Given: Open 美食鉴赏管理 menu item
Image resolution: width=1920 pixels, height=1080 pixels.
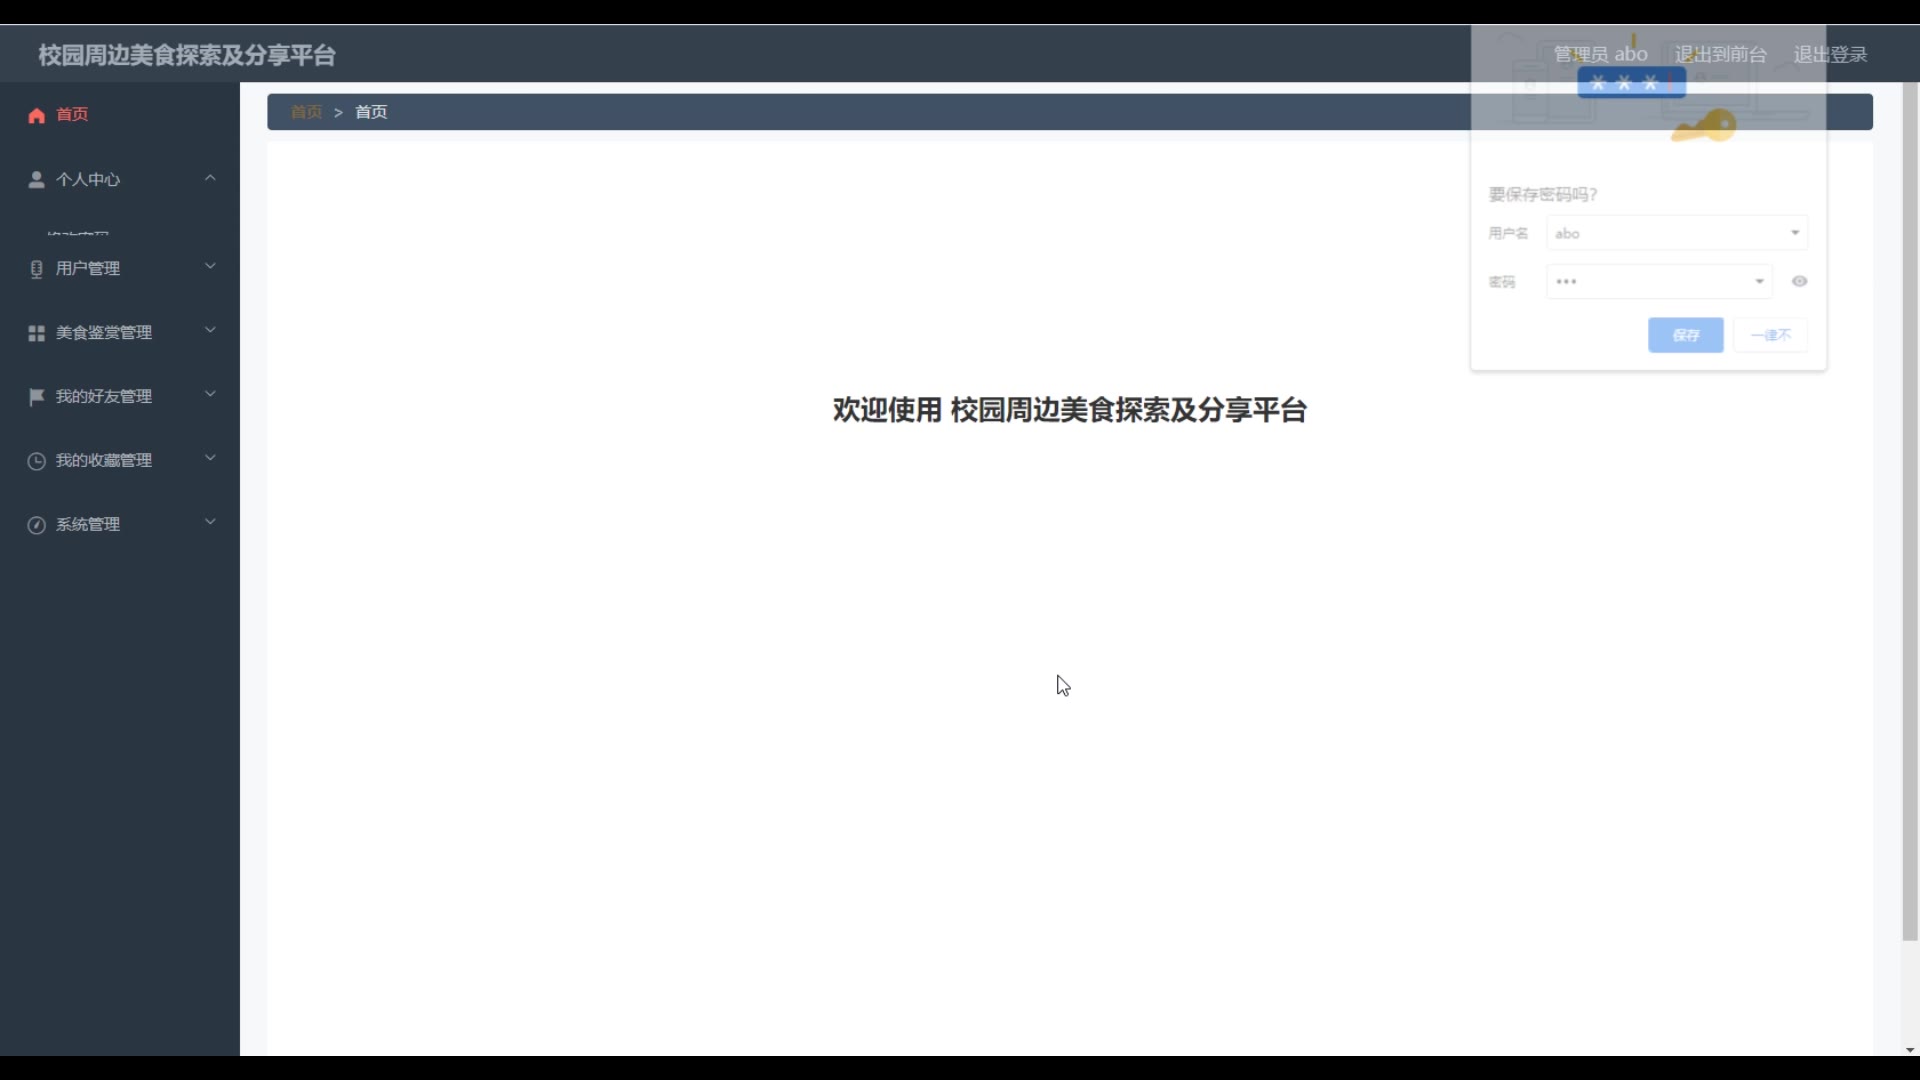Looking at the screenshot, I should (x=104, y=333).
